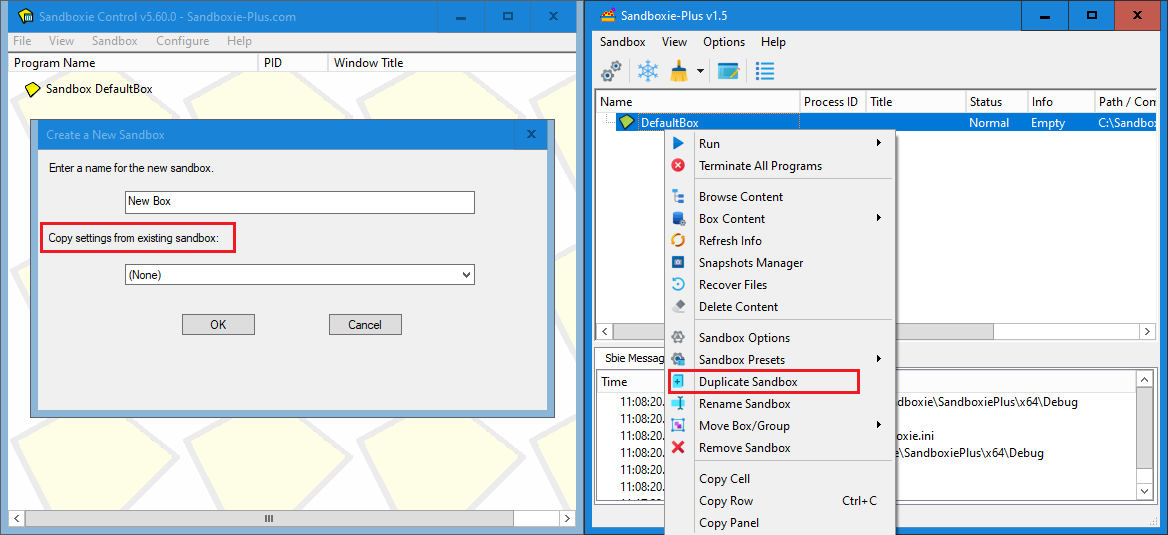Select Duplicate Sandbox from context menu
The height and width of the screenshot is (535, 1168).
pyautogui.click(x=748, y=382)
